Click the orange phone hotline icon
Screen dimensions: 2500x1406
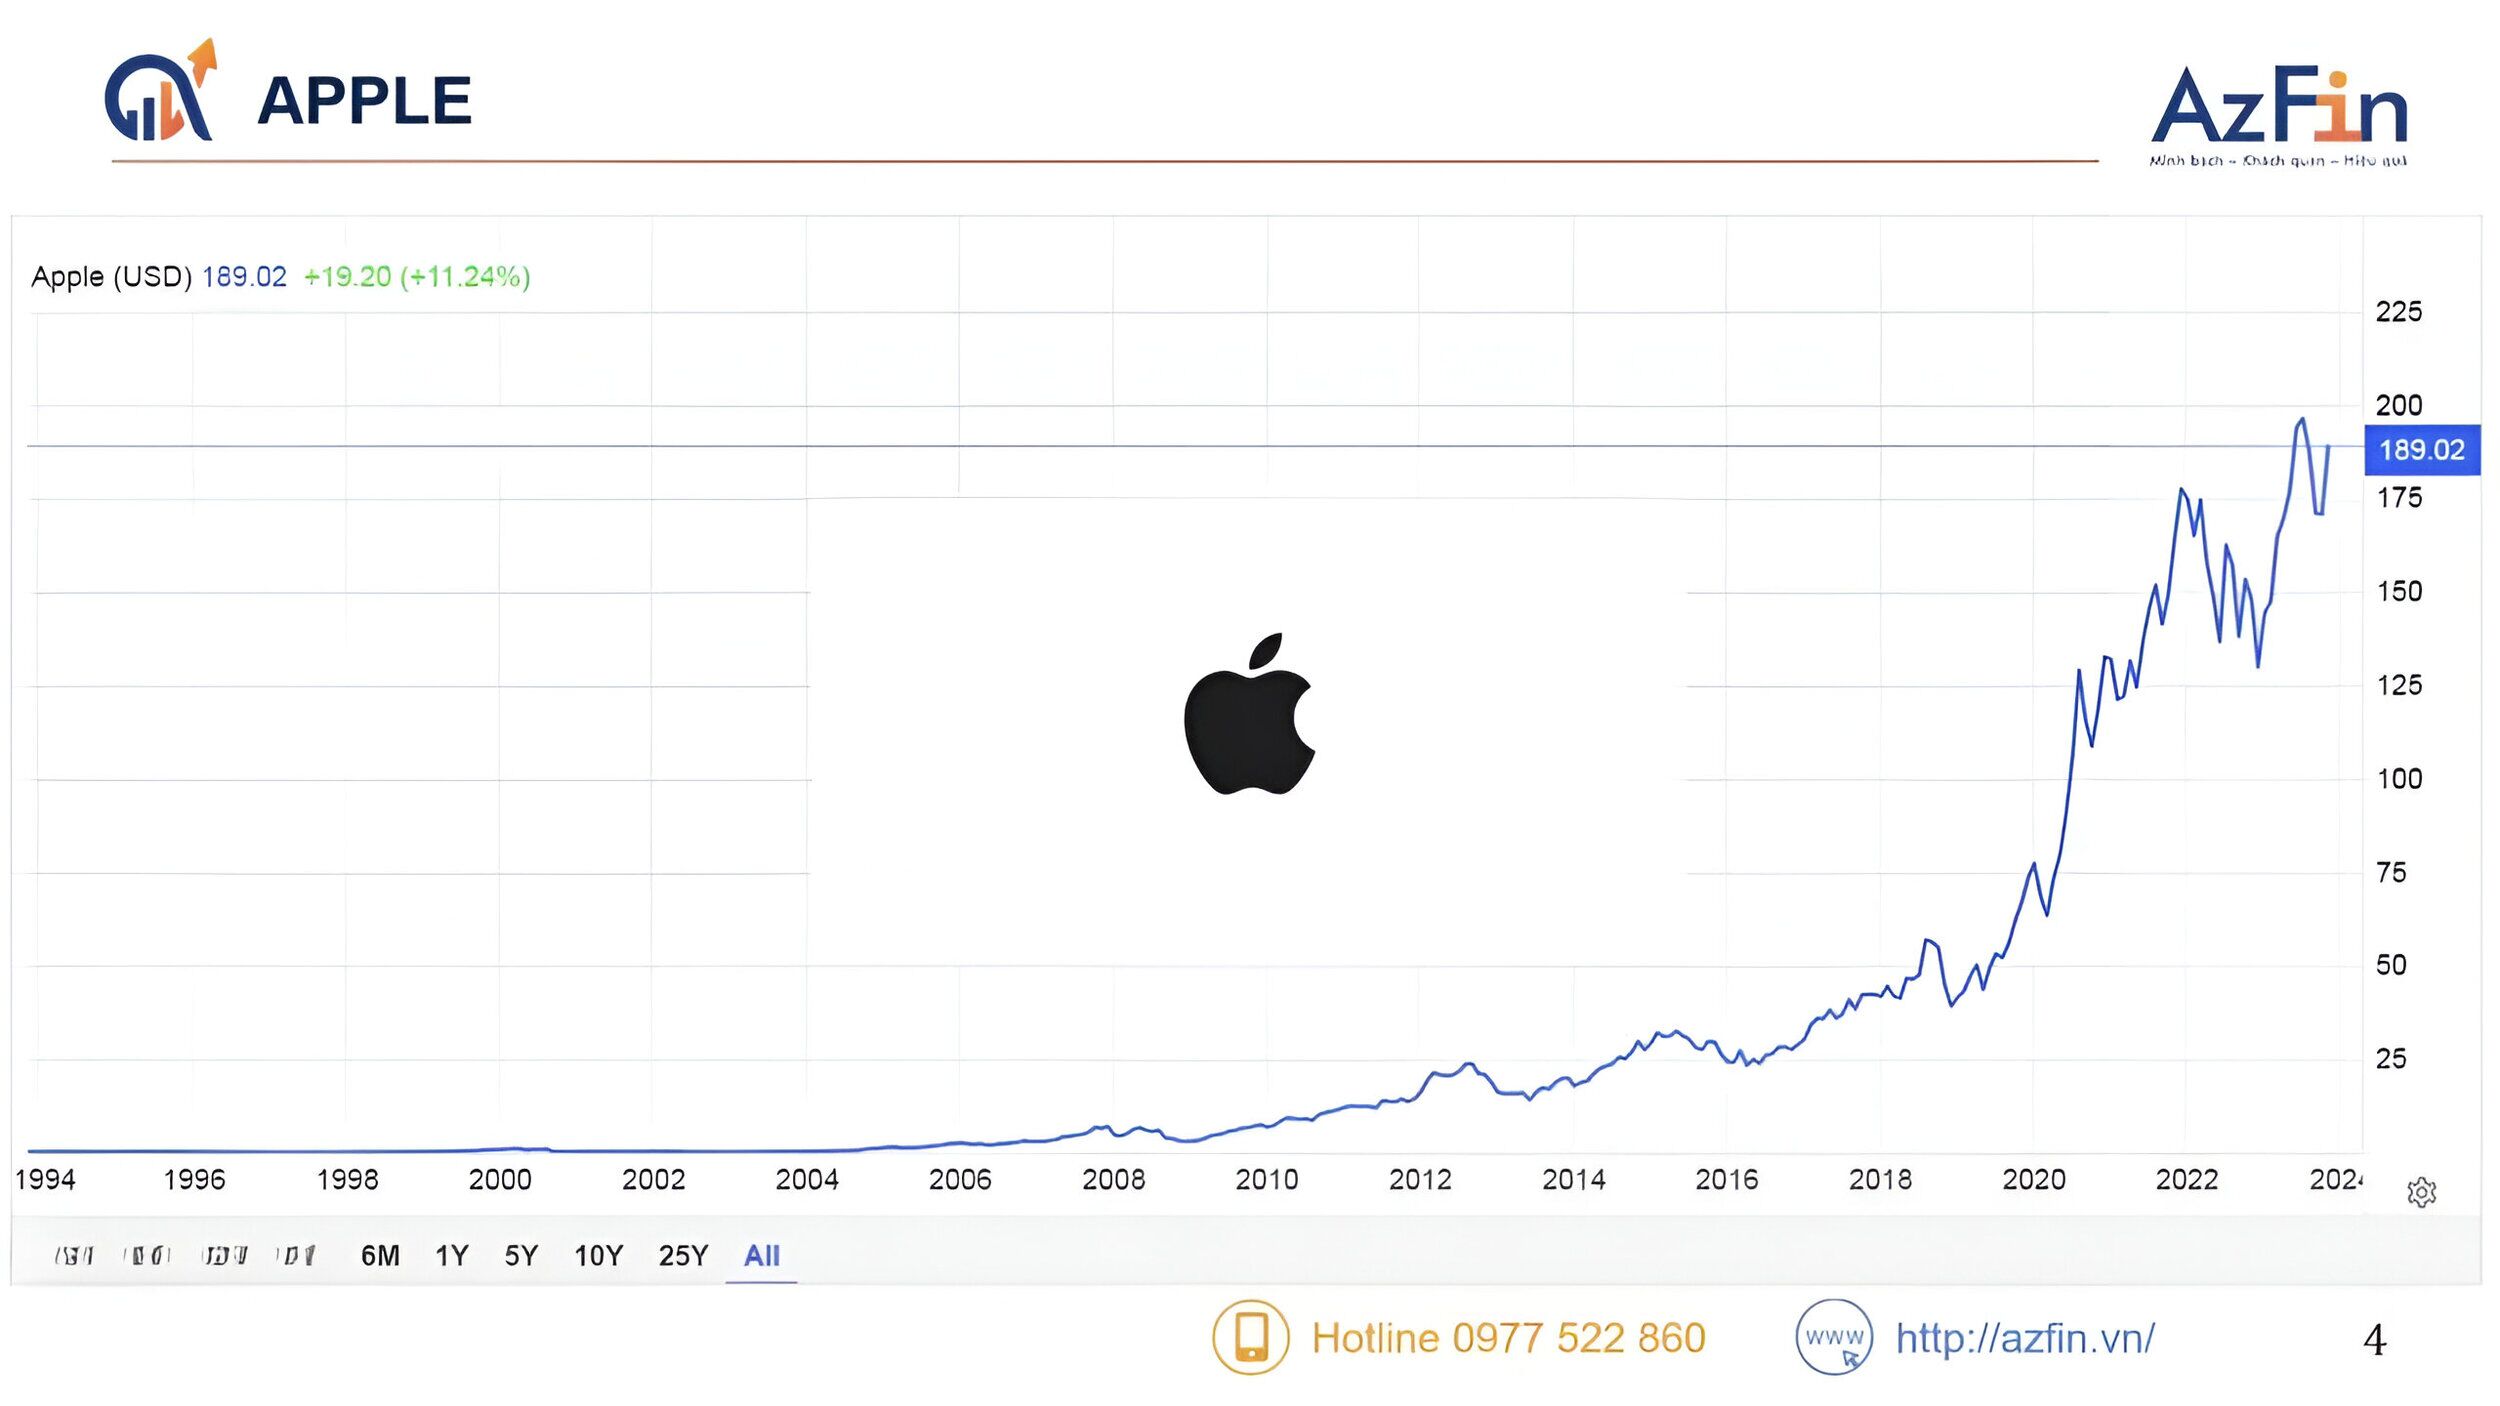1250,1337
